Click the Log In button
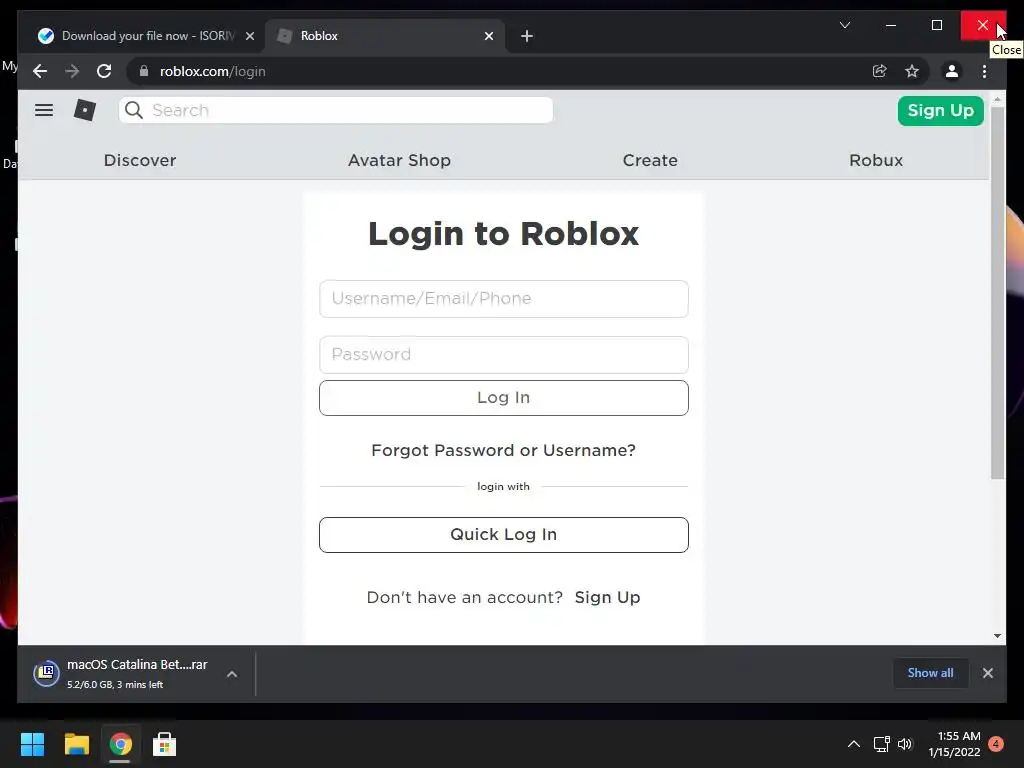Screen dimensions: 1024x768 [x=504, y=398]
